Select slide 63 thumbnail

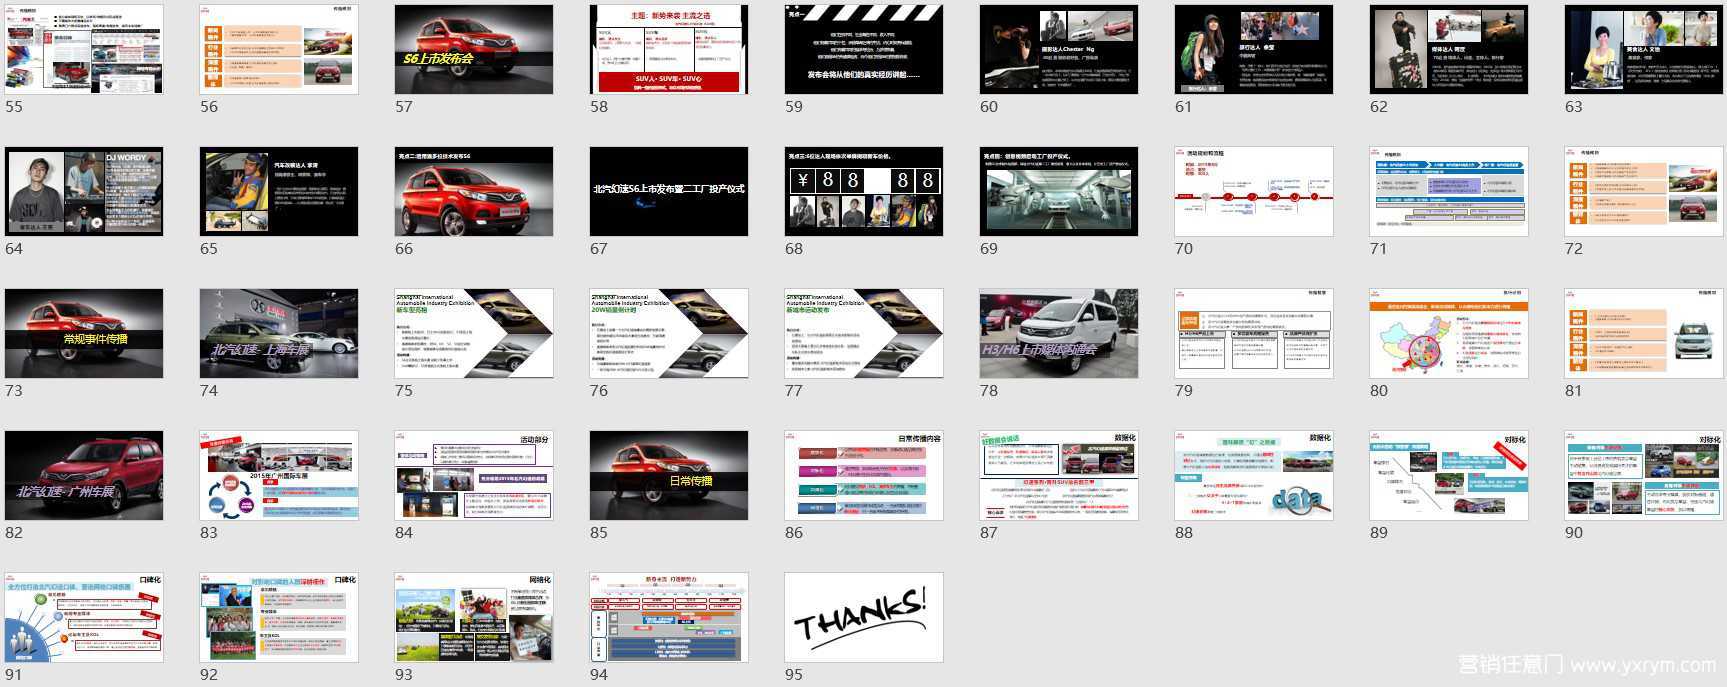1644,49
